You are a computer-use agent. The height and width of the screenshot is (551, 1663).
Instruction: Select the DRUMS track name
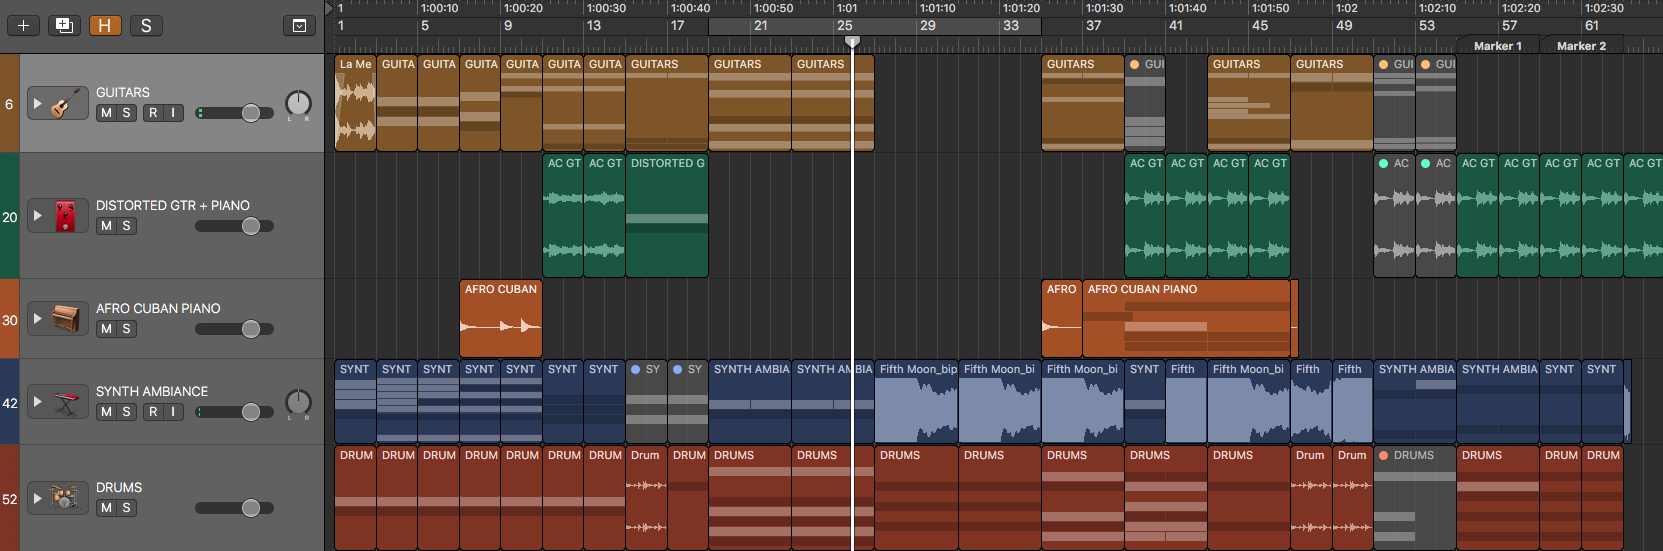click(119, 487)
